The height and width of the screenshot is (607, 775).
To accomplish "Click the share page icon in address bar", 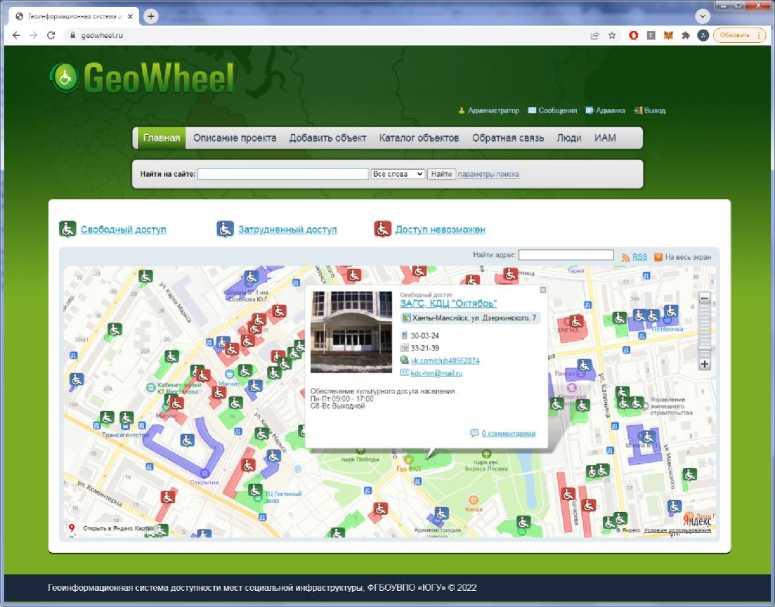I will pyautogui.click(x=595, y=36).
